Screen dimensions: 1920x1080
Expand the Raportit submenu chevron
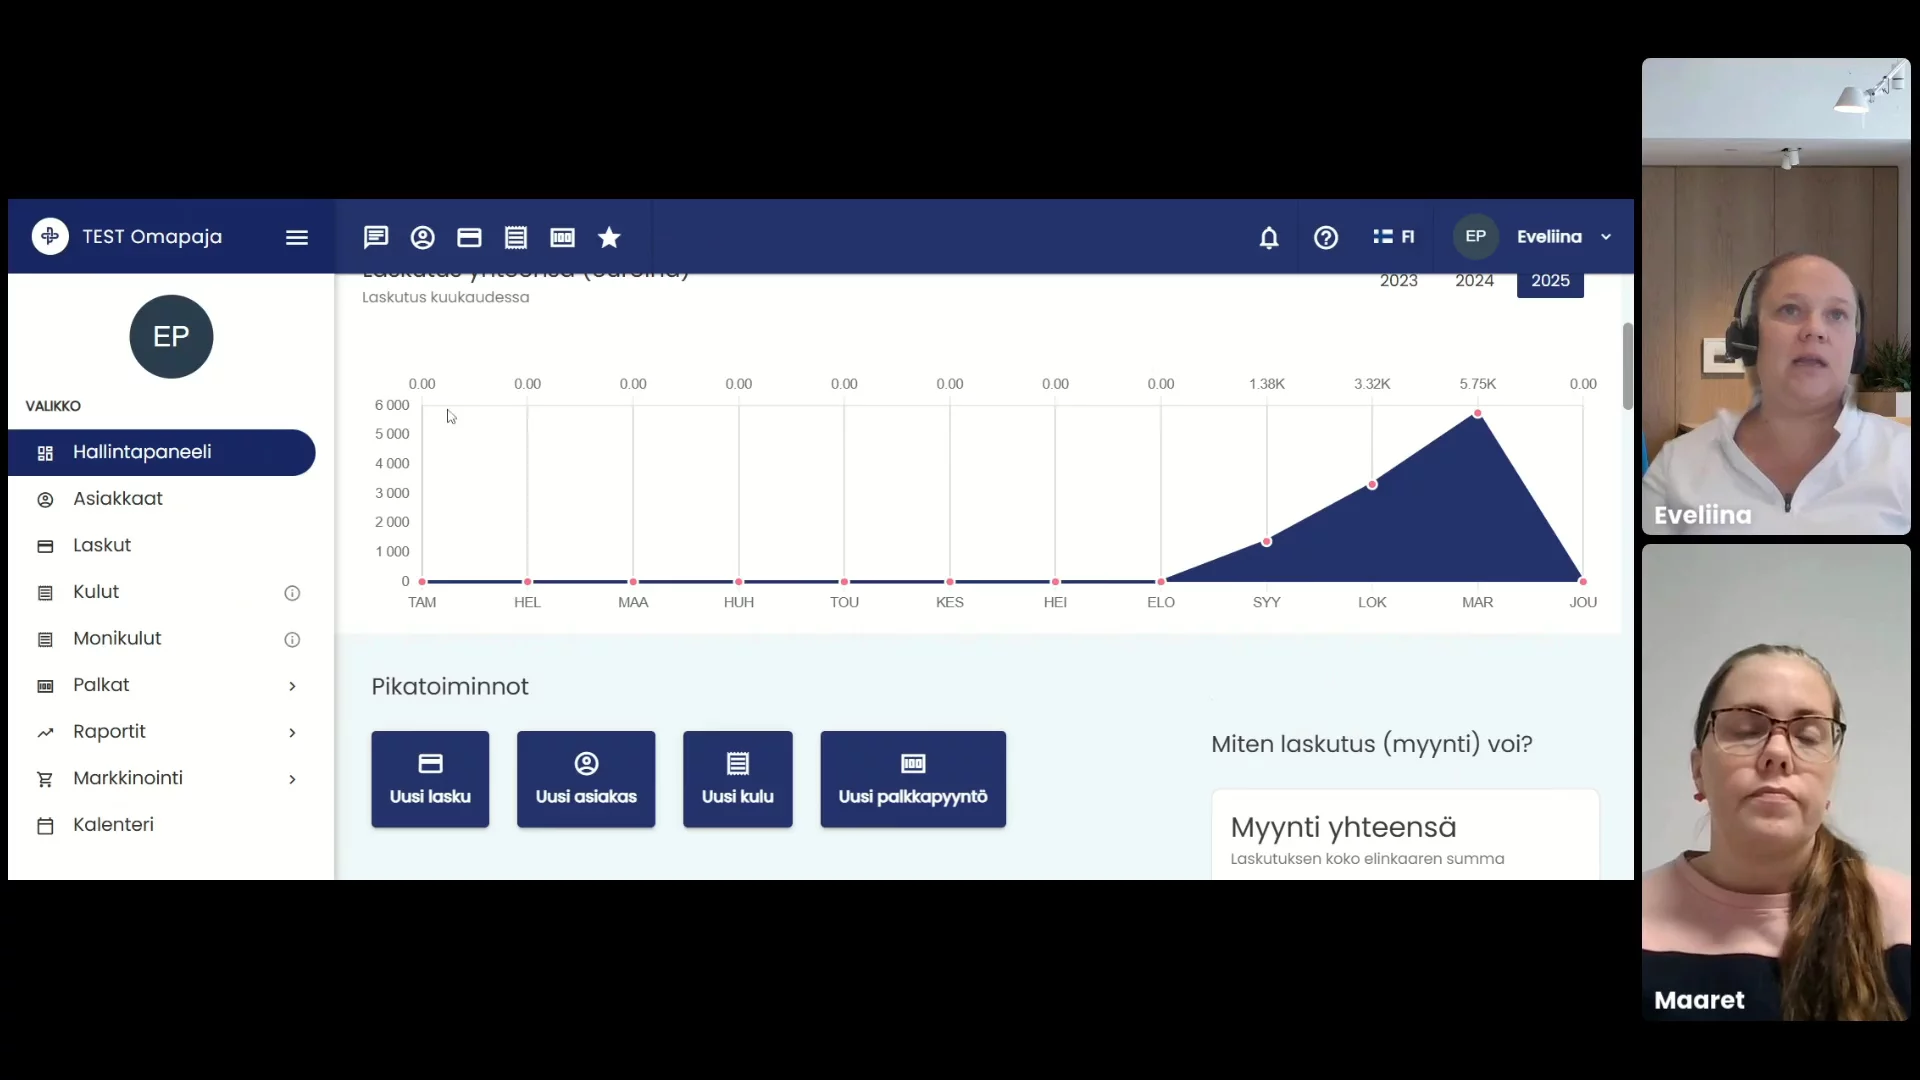click(292, 733)
